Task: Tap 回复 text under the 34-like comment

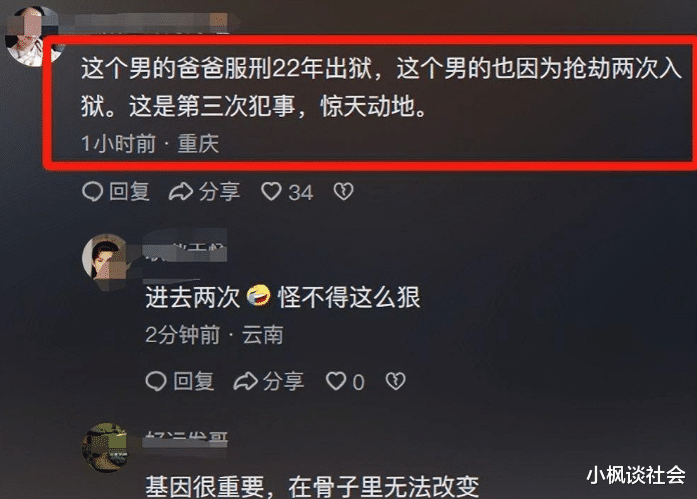Action: pyautogui.click(x=129, y=192)
